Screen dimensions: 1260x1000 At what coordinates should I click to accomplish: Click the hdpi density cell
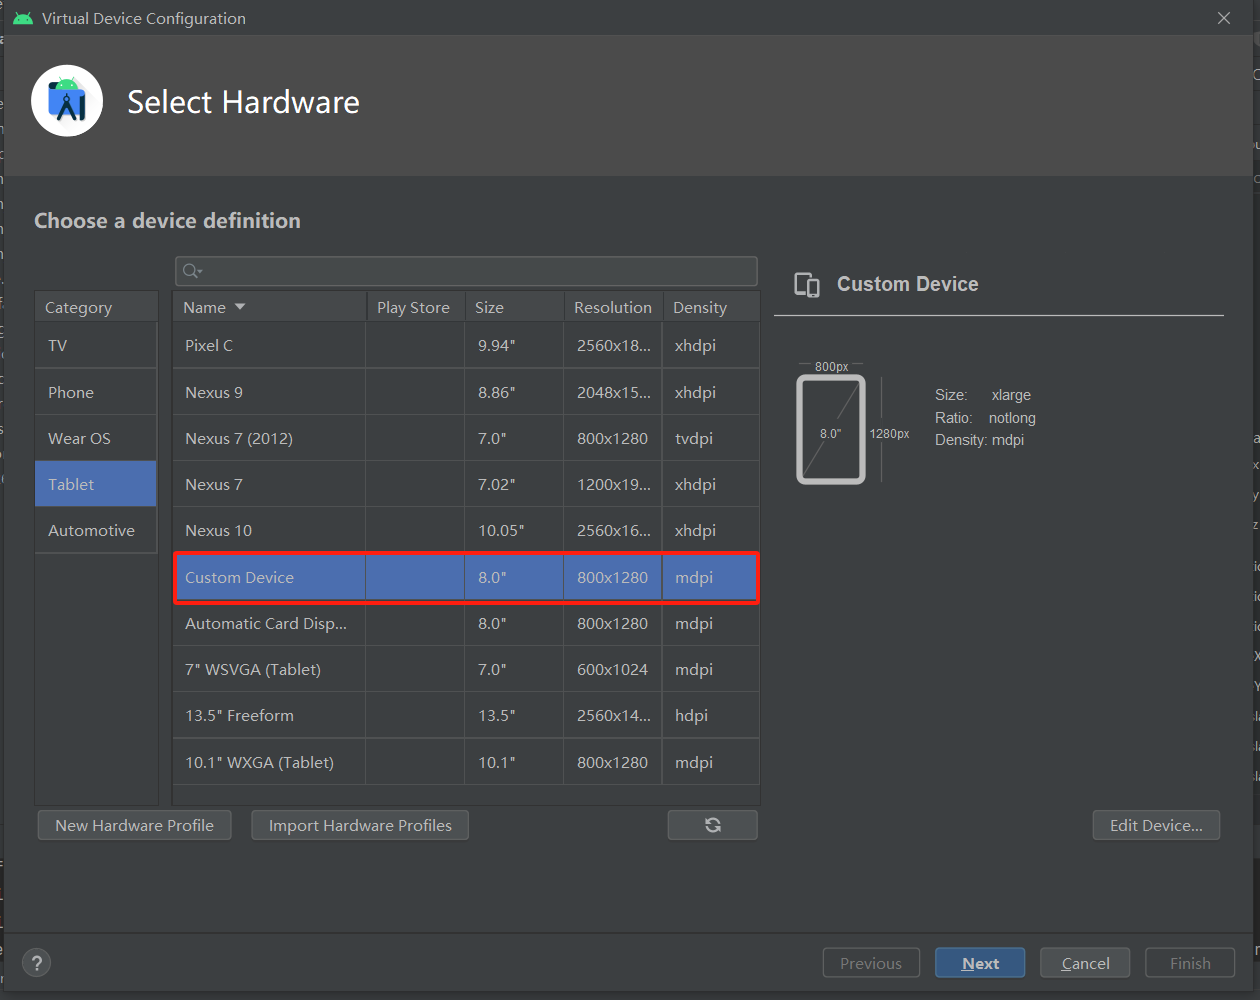[x=711, y=715]
